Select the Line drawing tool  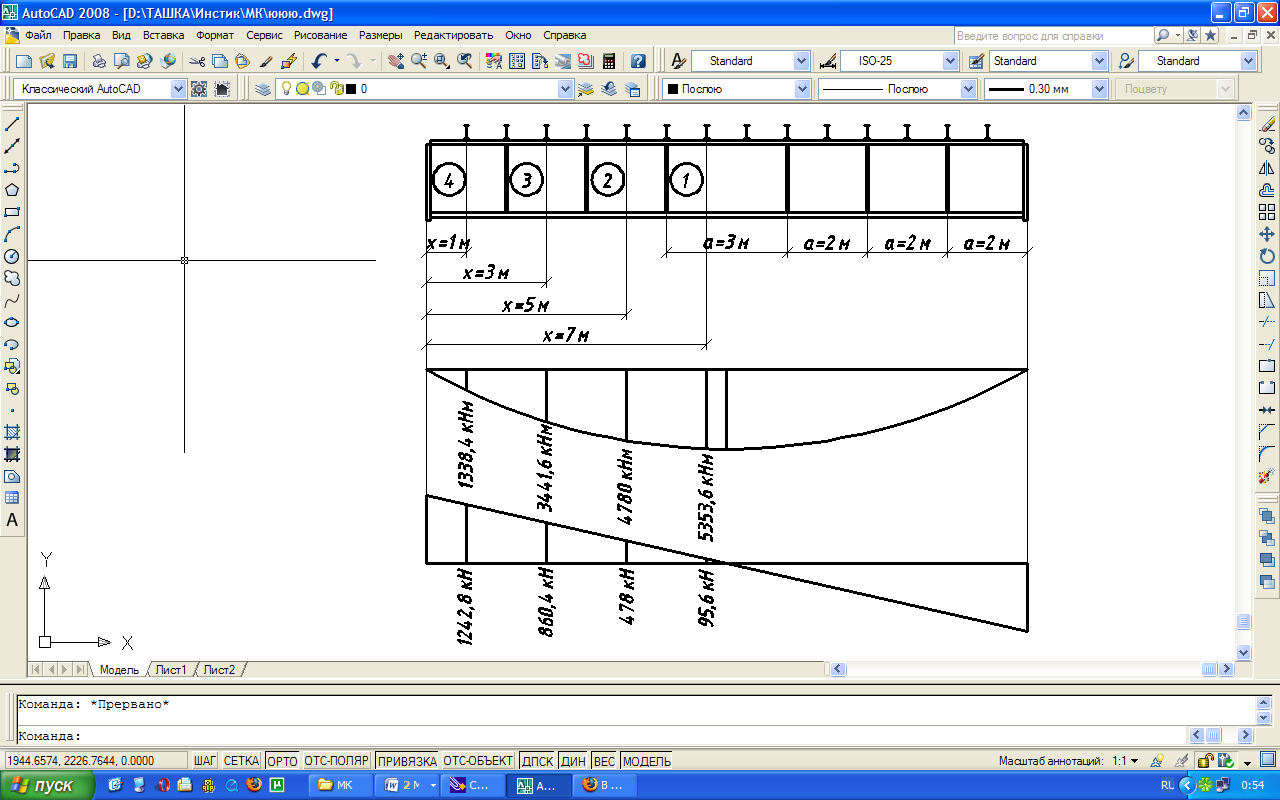(x=13, y=124)
